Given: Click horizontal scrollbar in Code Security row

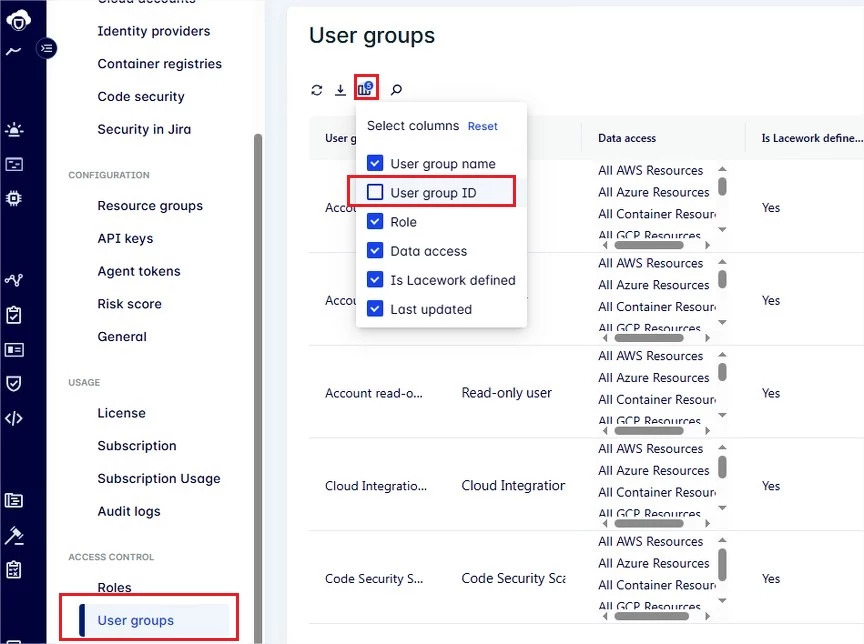Looking at the screenshot, I should [x=651, y=616].
